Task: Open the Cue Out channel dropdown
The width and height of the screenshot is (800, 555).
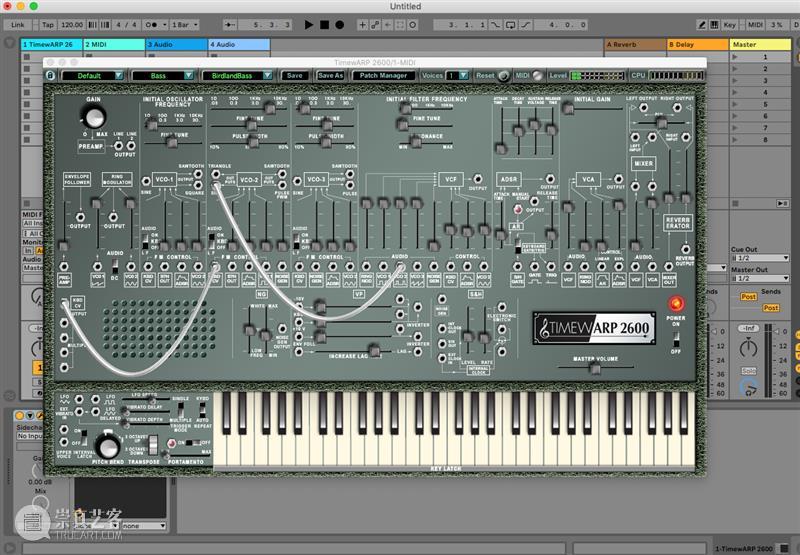Action: point(760,258)
